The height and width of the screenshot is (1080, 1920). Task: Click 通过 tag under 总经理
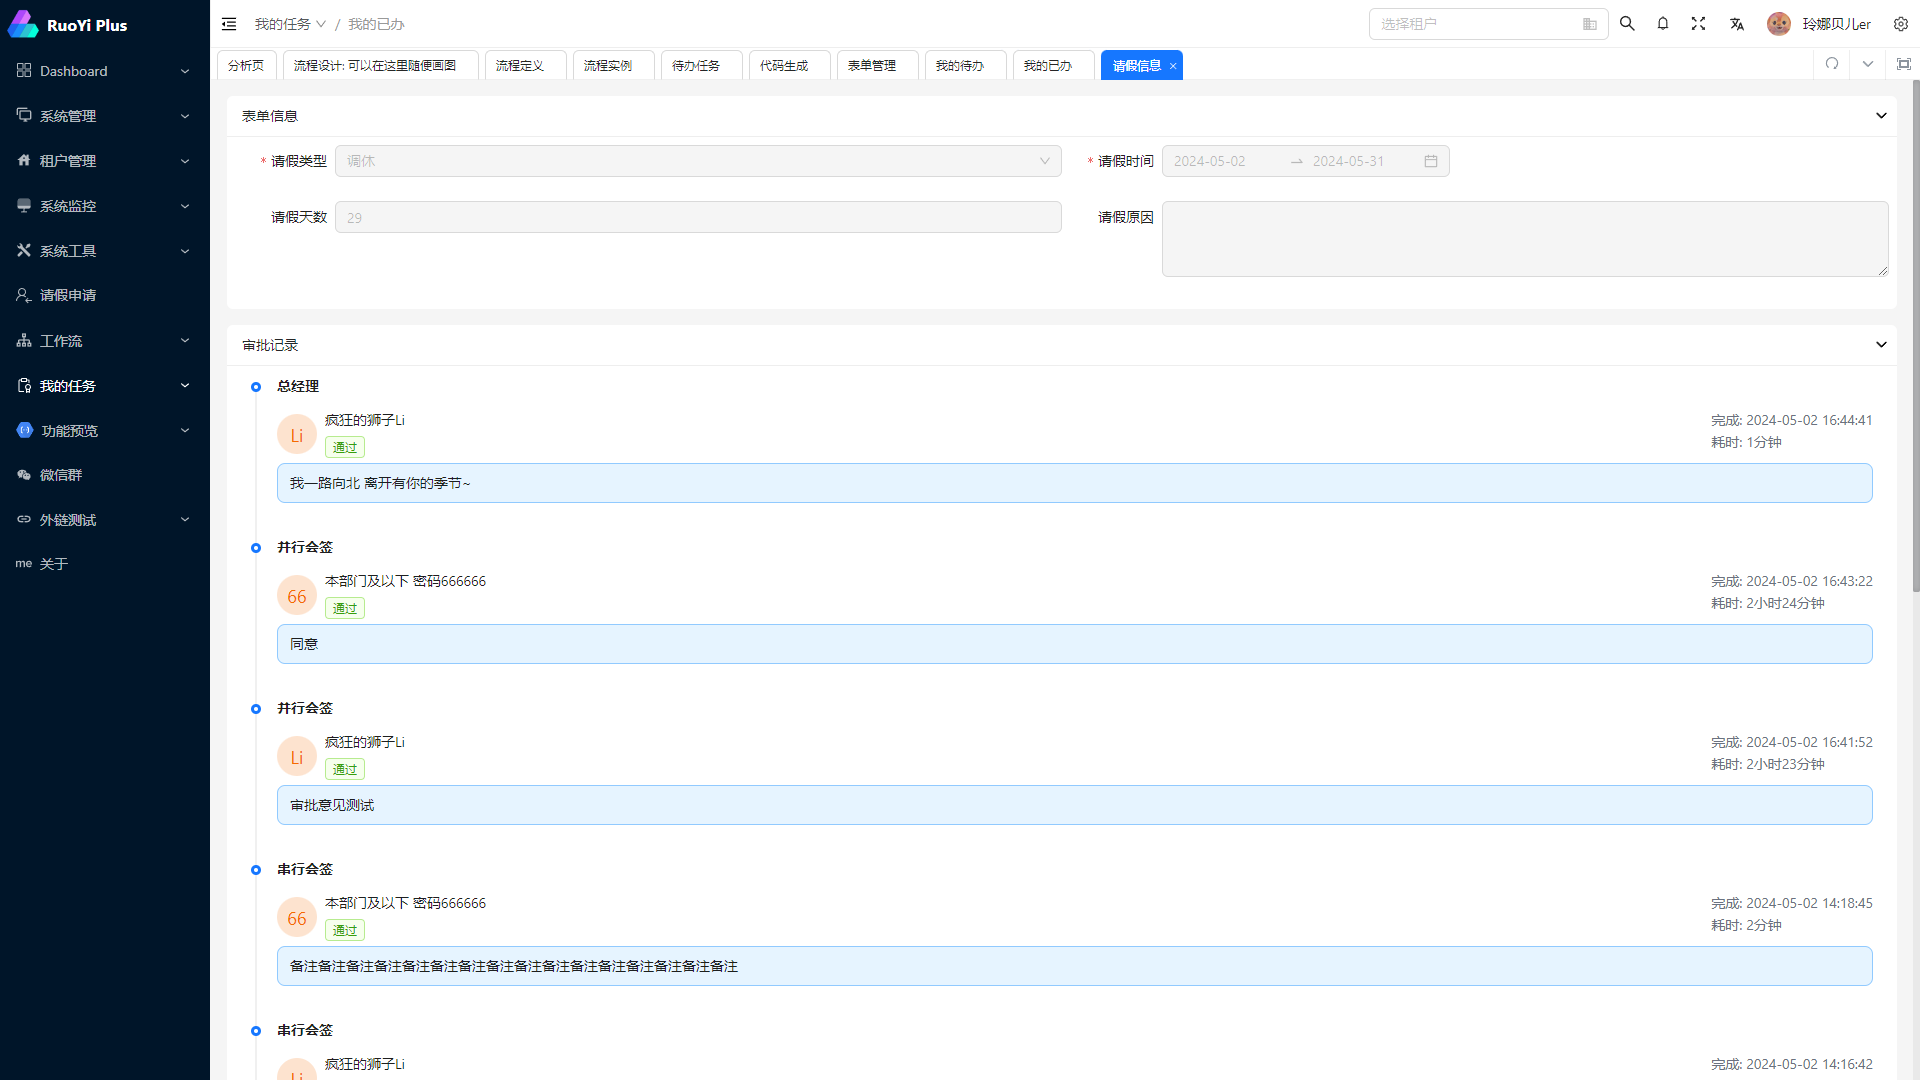345,448
